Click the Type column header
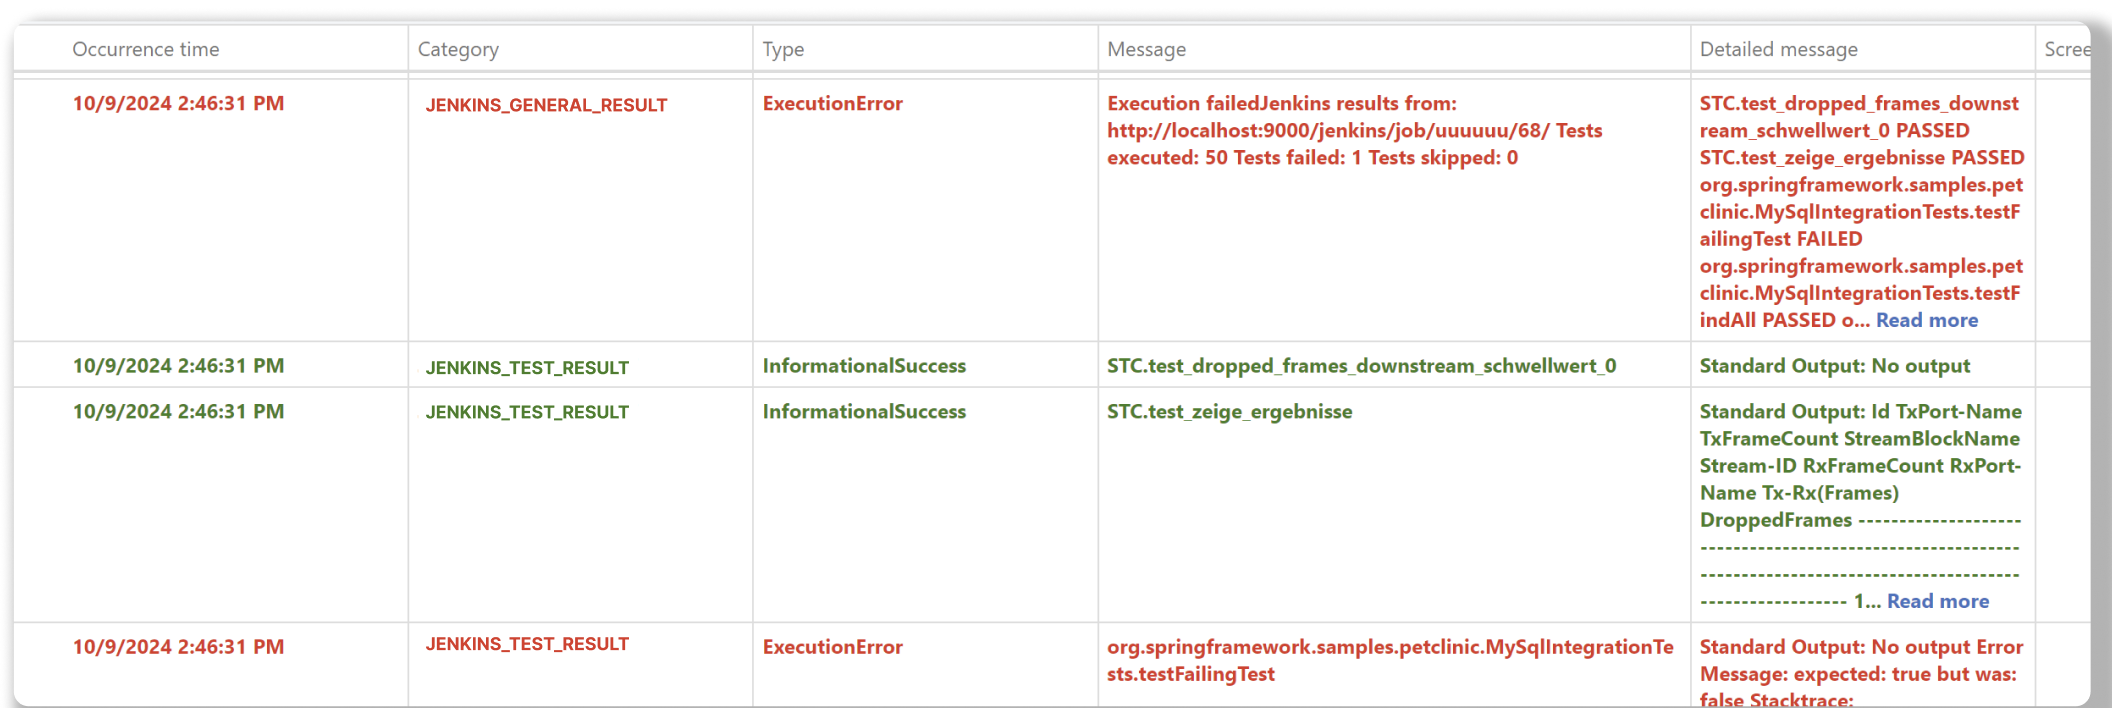Viewport: 2112px width, 708px height. tap(783, 49)
